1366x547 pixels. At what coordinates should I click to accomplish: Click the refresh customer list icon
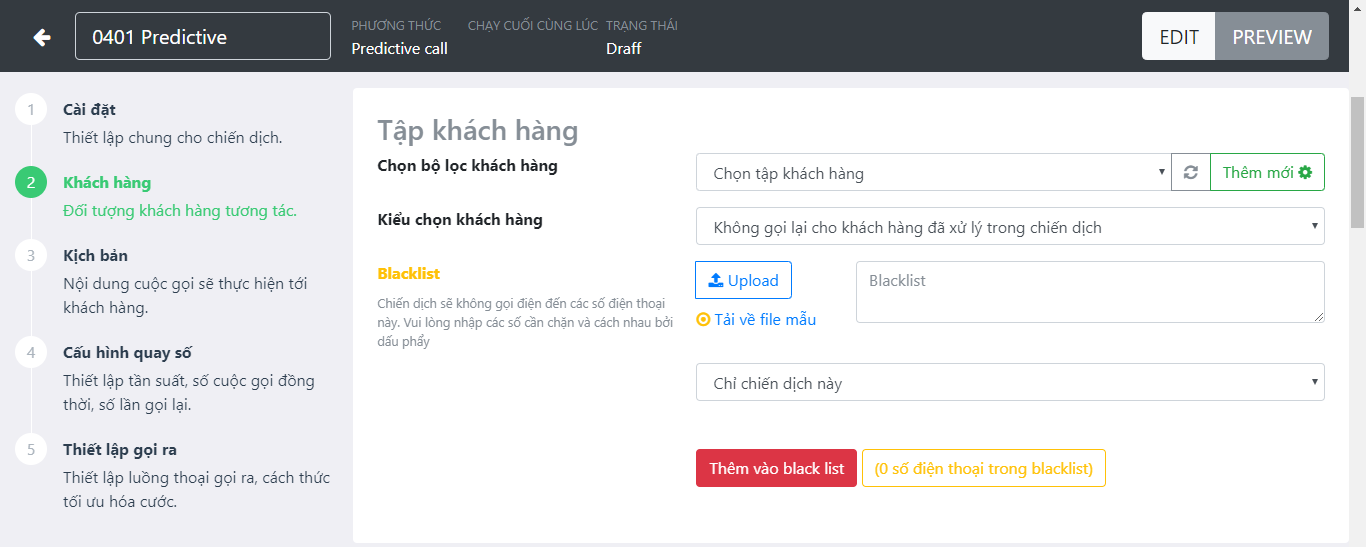1190,172
